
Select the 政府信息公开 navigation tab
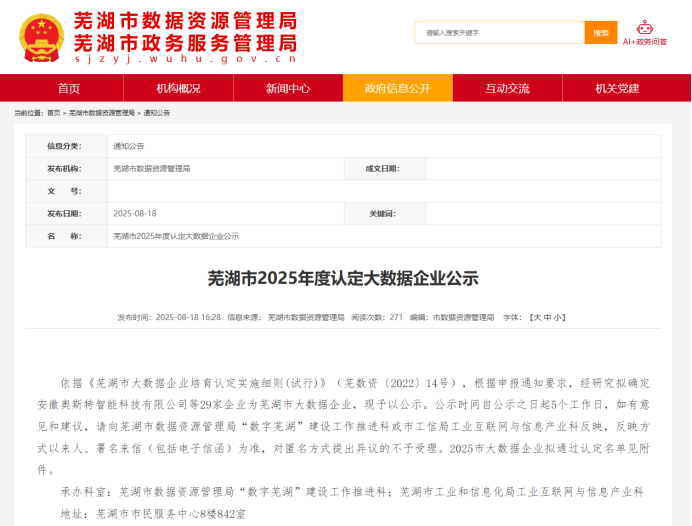point(397,88)
